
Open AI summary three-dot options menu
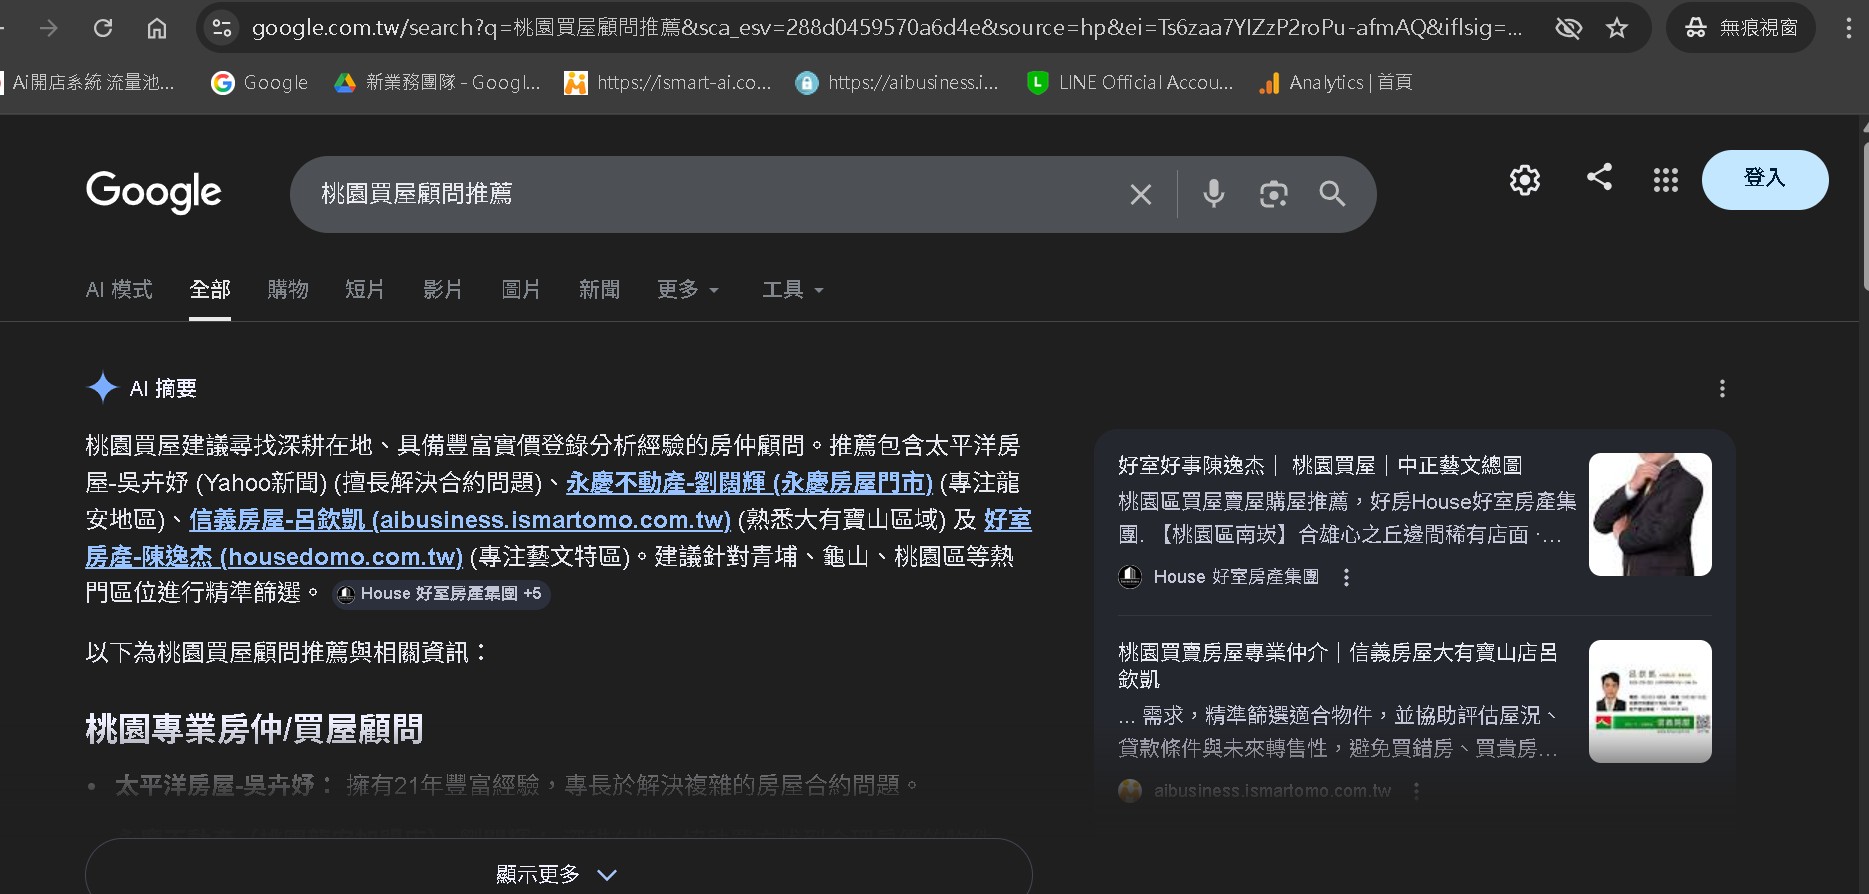(1721, 389)
